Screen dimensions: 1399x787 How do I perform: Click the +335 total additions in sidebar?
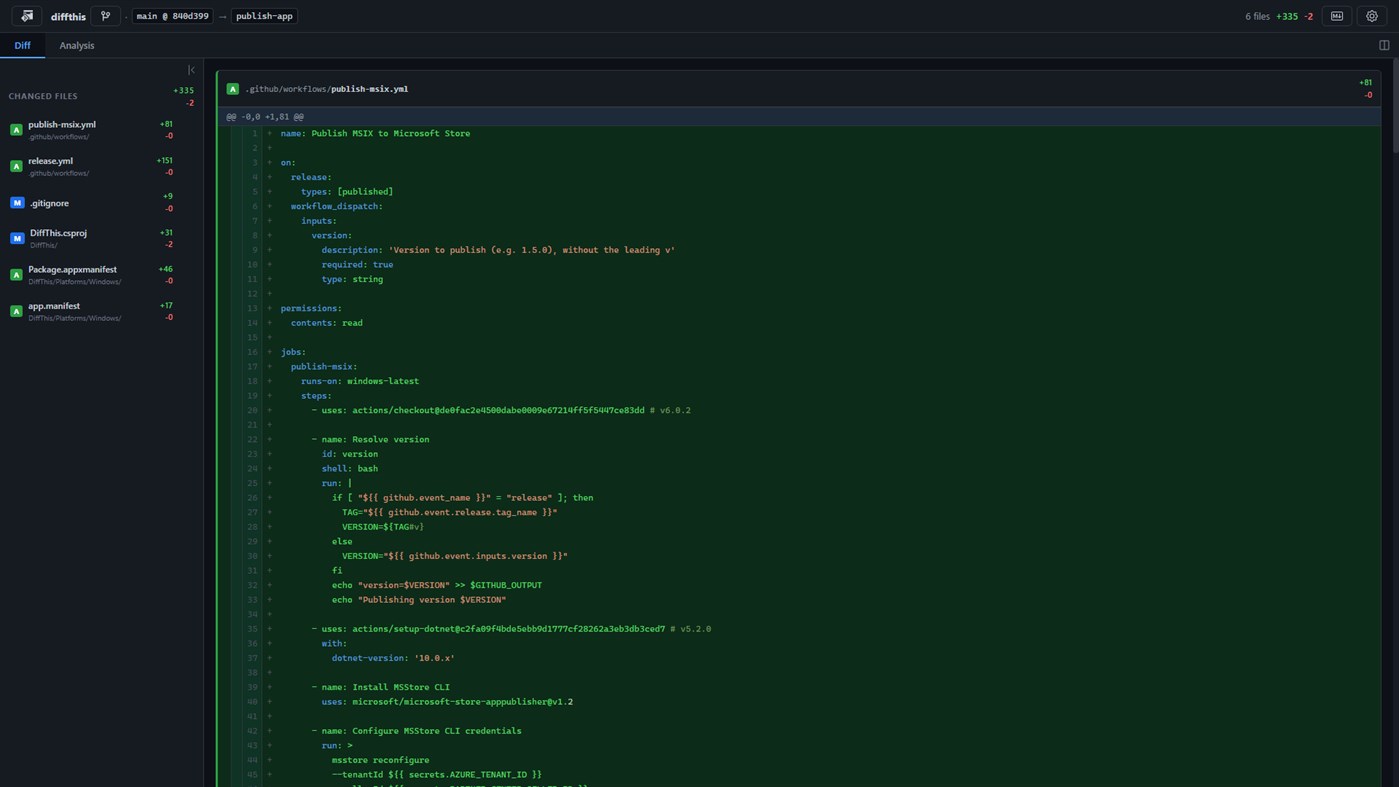pos(183,90)
